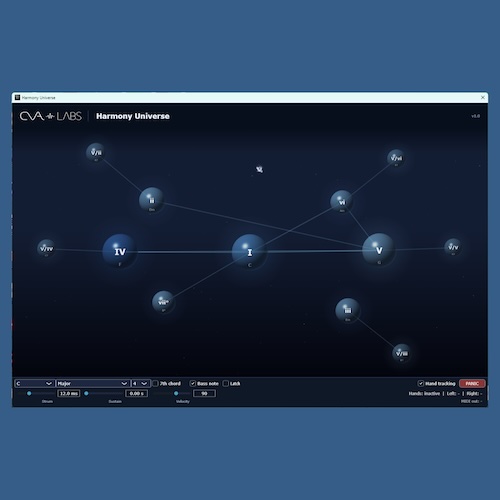Click the sustain value field 0.00 s
Image resolution: width=500 pixels, height=500 pixels.
(x=137, y=393)
